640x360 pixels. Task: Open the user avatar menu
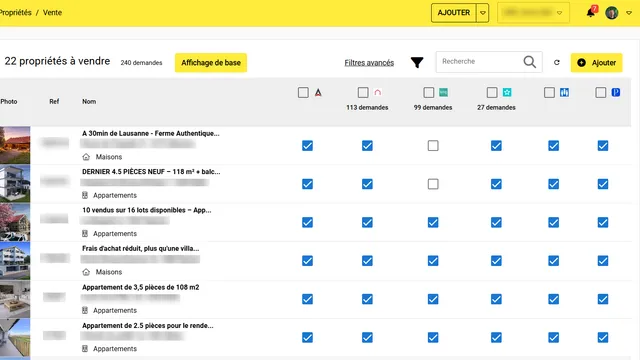[x=611, y=13]
